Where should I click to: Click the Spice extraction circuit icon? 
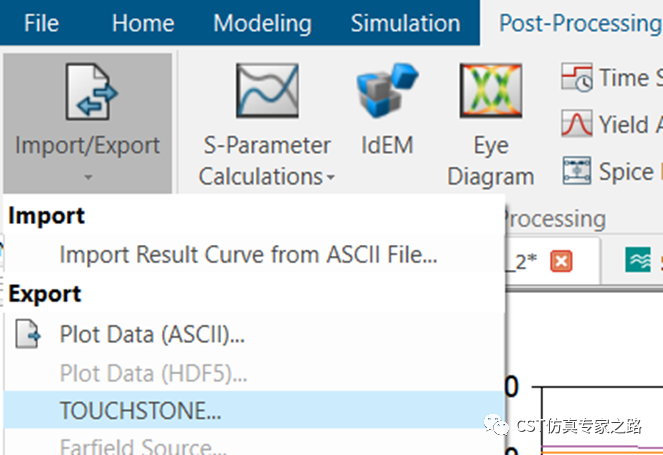(x=576, y=170)
